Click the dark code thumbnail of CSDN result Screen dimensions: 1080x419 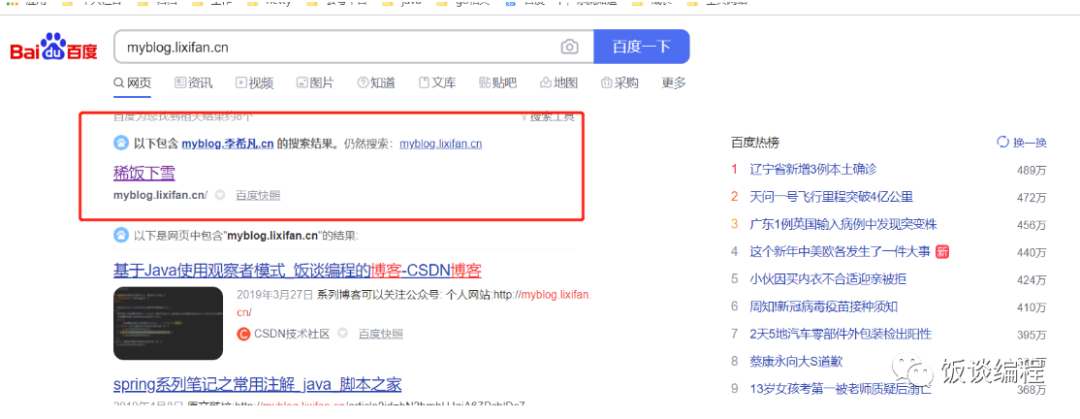pos(168,323)
